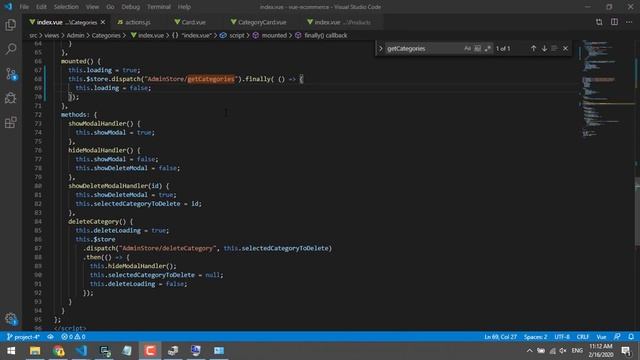
Task: Click the Categories folder breadcrumb
Action: (106, 36)
